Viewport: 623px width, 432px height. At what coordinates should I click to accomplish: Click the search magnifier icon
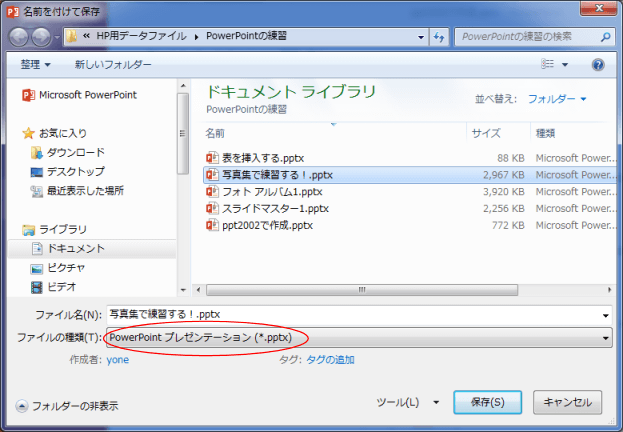click(605, 37)
